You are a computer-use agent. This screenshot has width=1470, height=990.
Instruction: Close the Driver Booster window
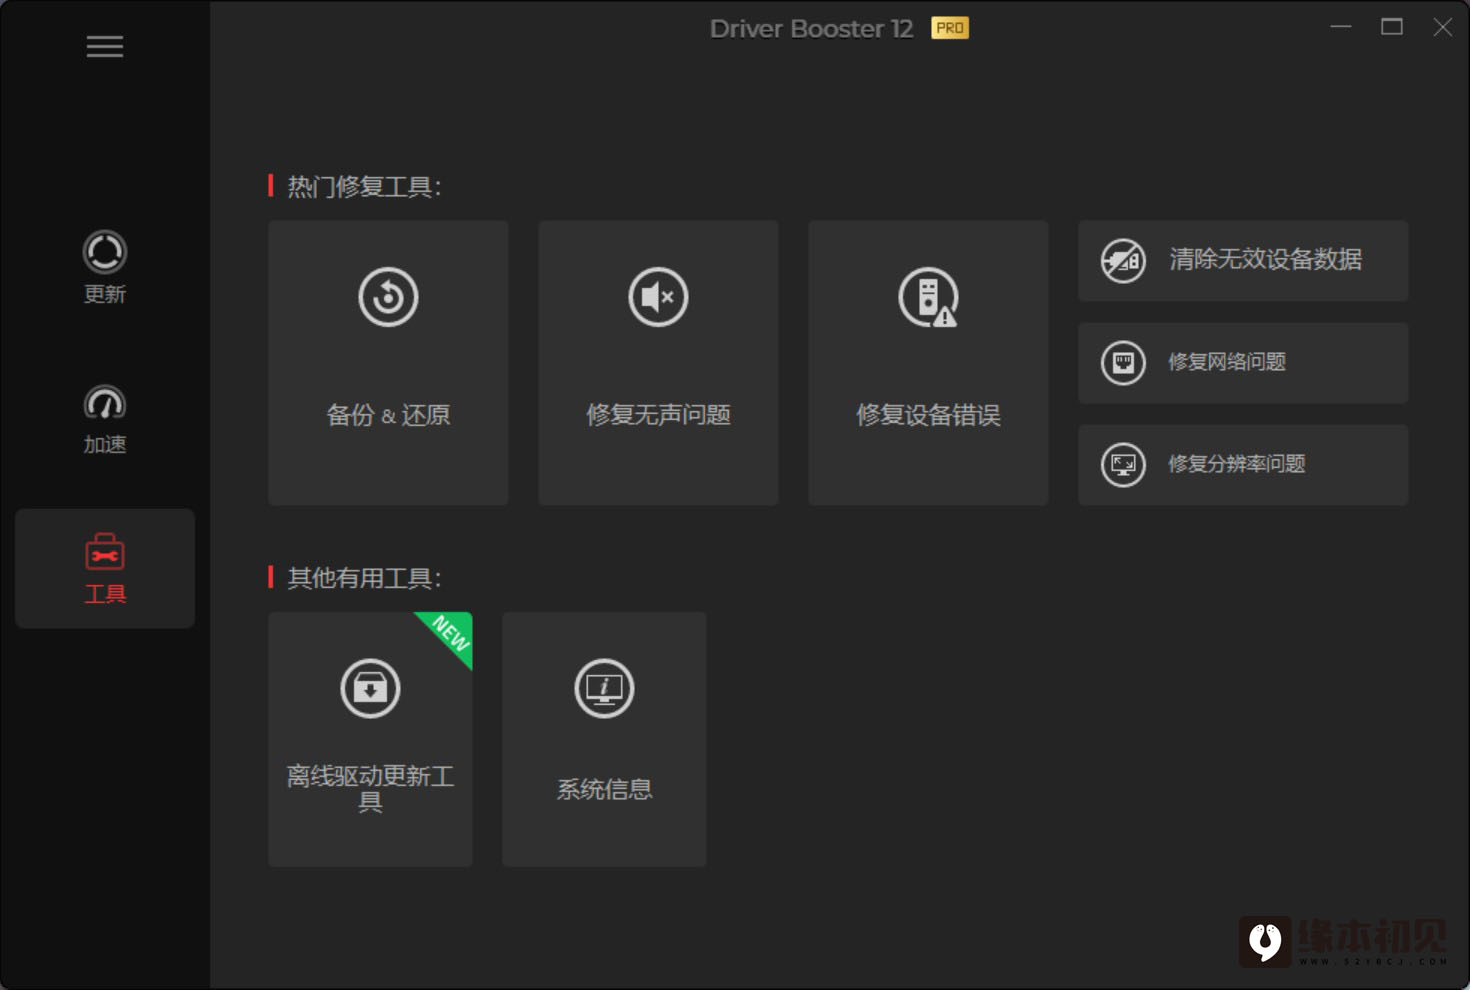pyautogui.click(x=1442, y=27)
